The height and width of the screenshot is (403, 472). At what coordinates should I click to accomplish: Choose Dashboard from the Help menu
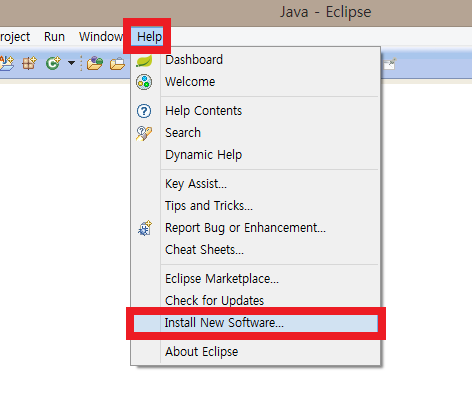tap(255, 60)
